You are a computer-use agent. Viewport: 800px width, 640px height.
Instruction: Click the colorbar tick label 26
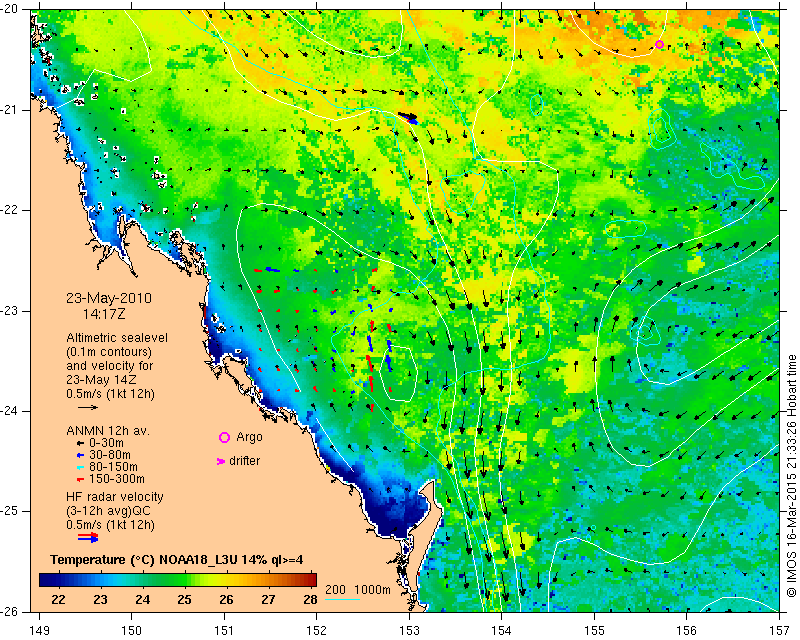[x=226, y=600]
